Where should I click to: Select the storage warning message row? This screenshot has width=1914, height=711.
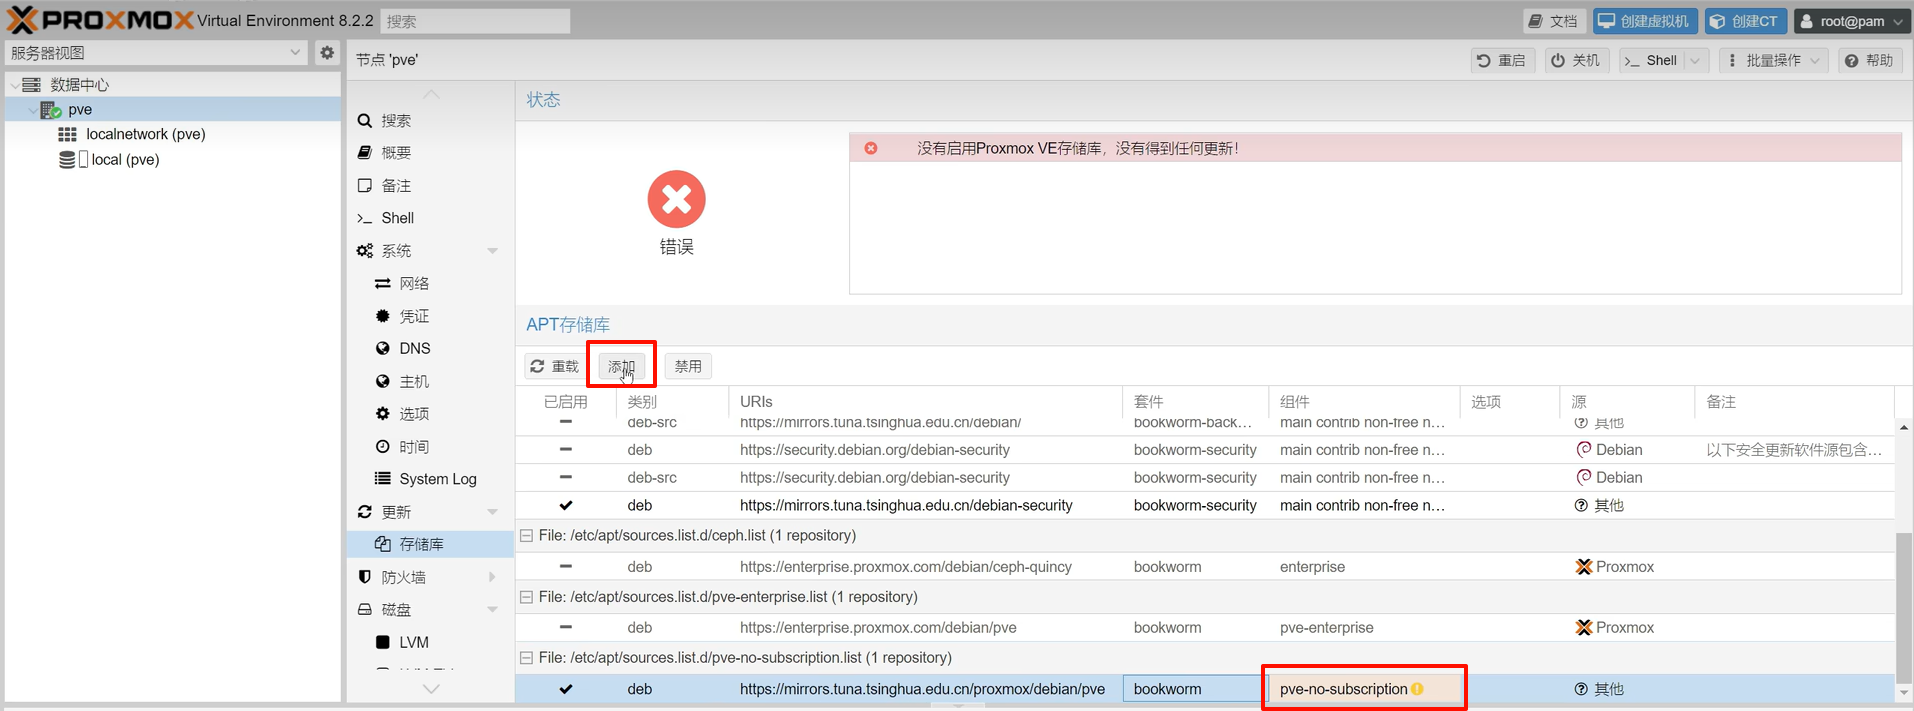pos(1376,148)
